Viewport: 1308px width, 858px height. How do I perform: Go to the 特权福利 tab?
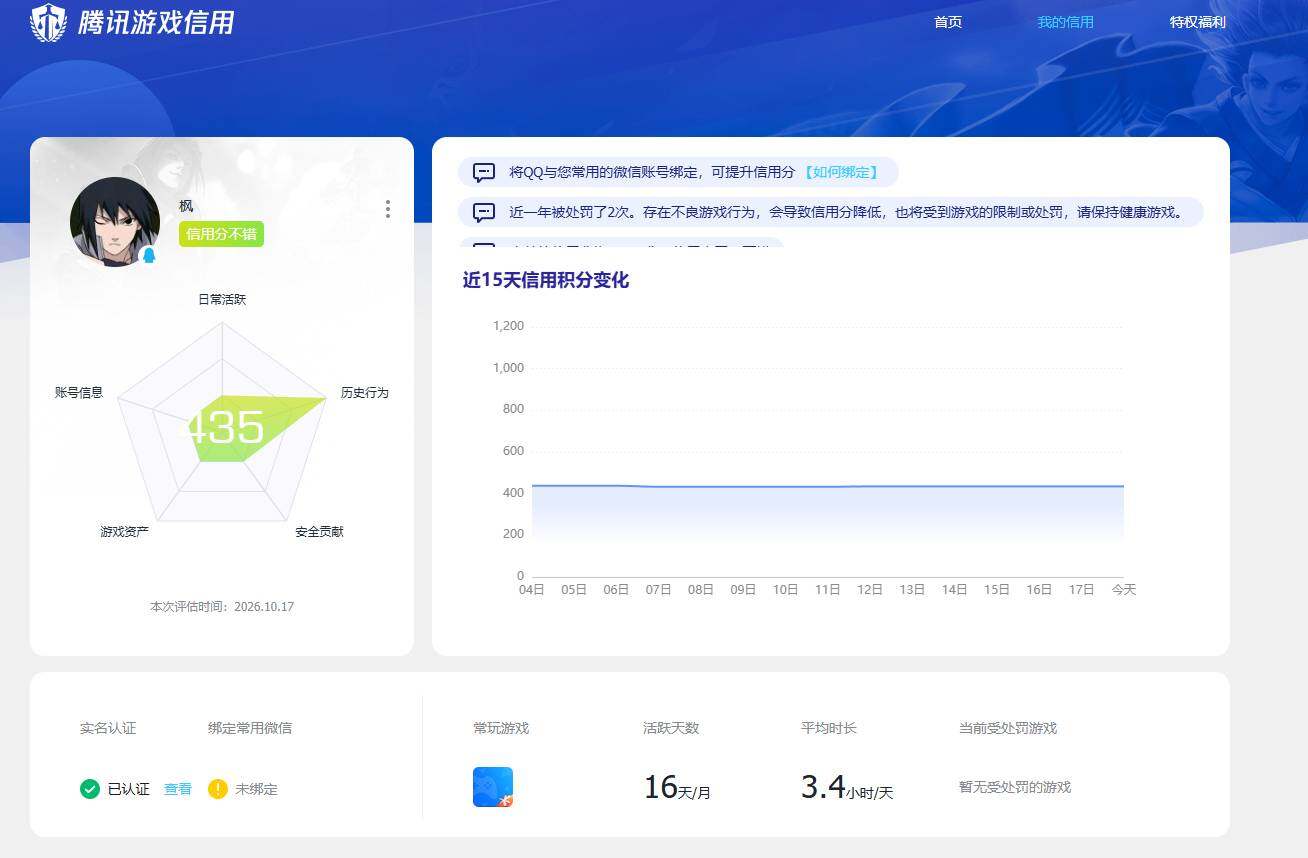pos(1197,22)
